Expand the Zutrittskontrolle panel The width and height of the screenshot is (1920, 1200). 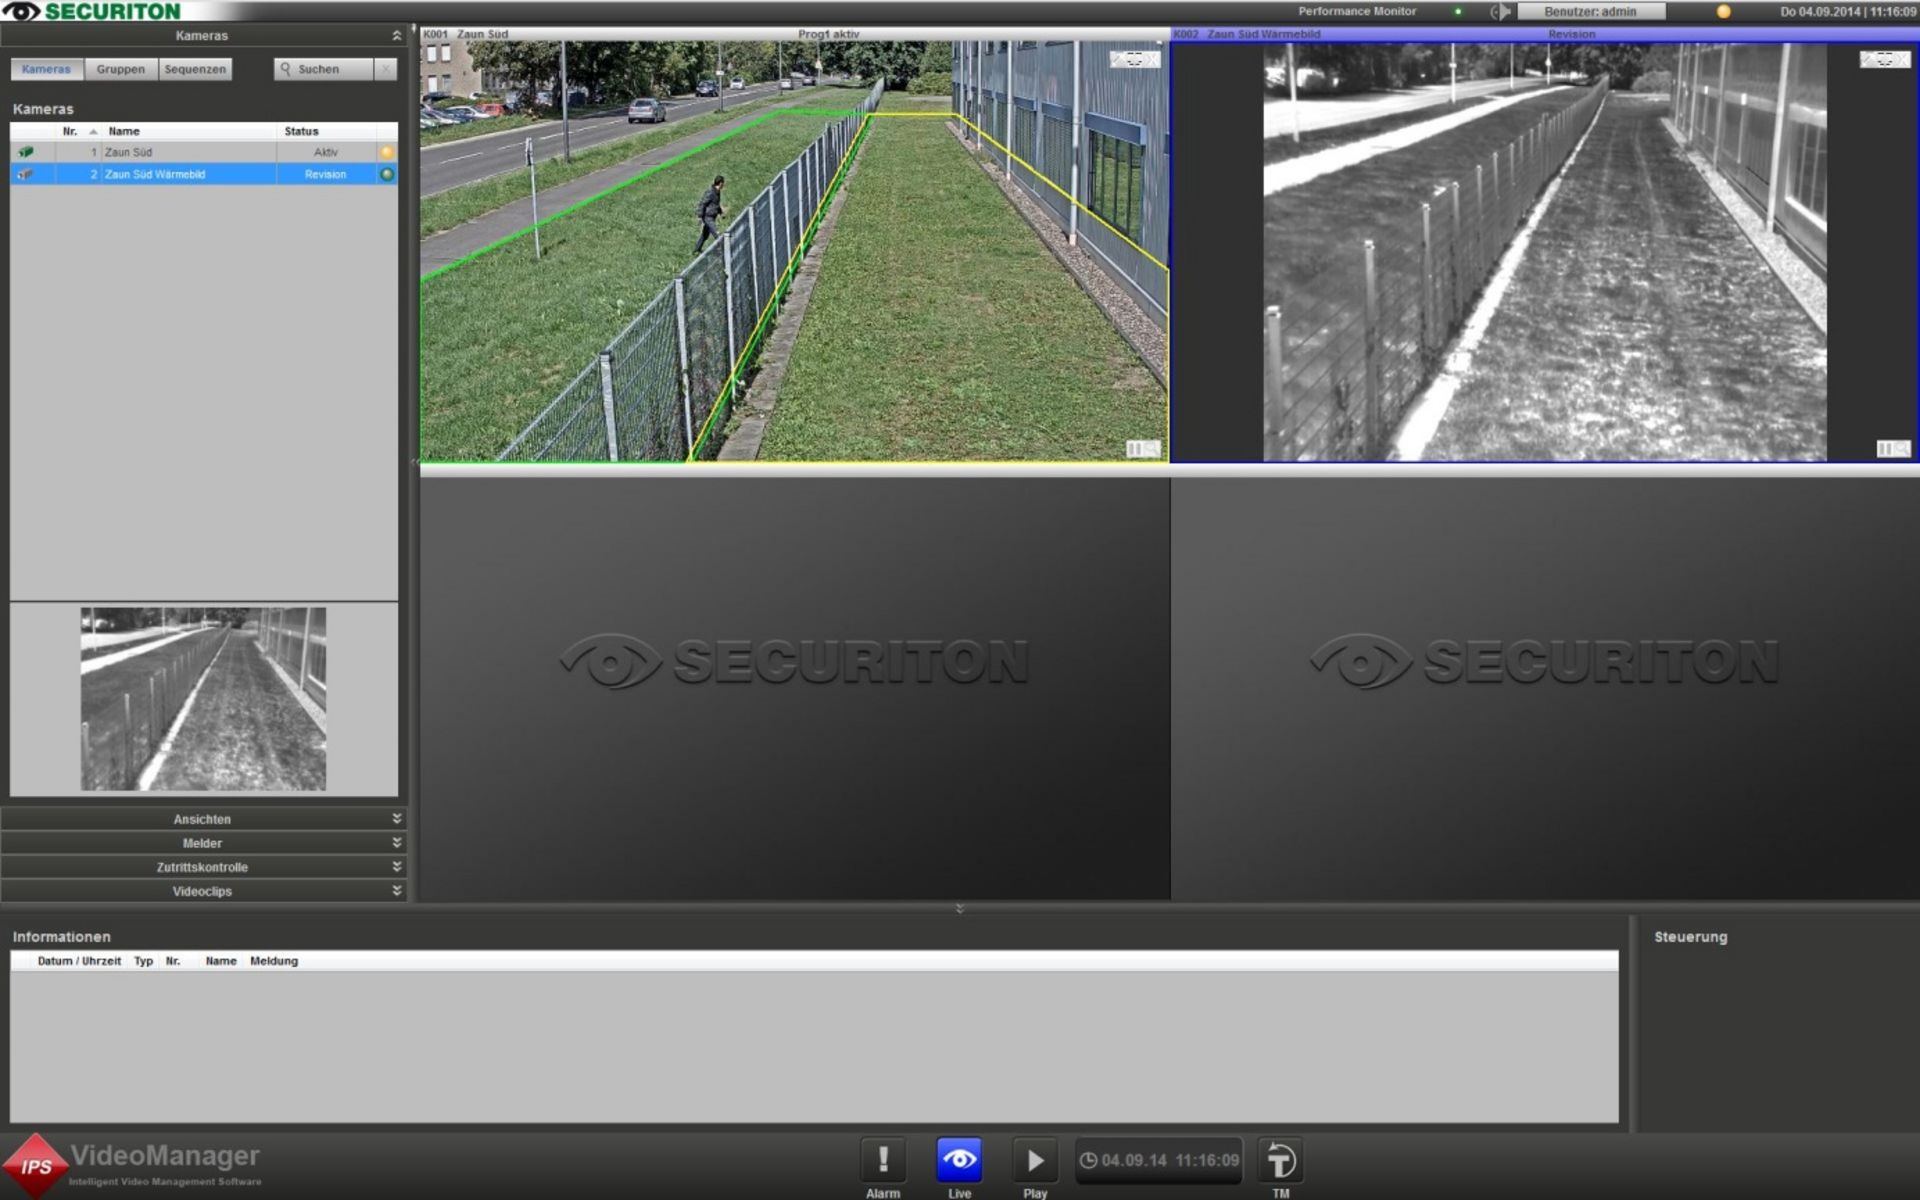coord(203,867)
